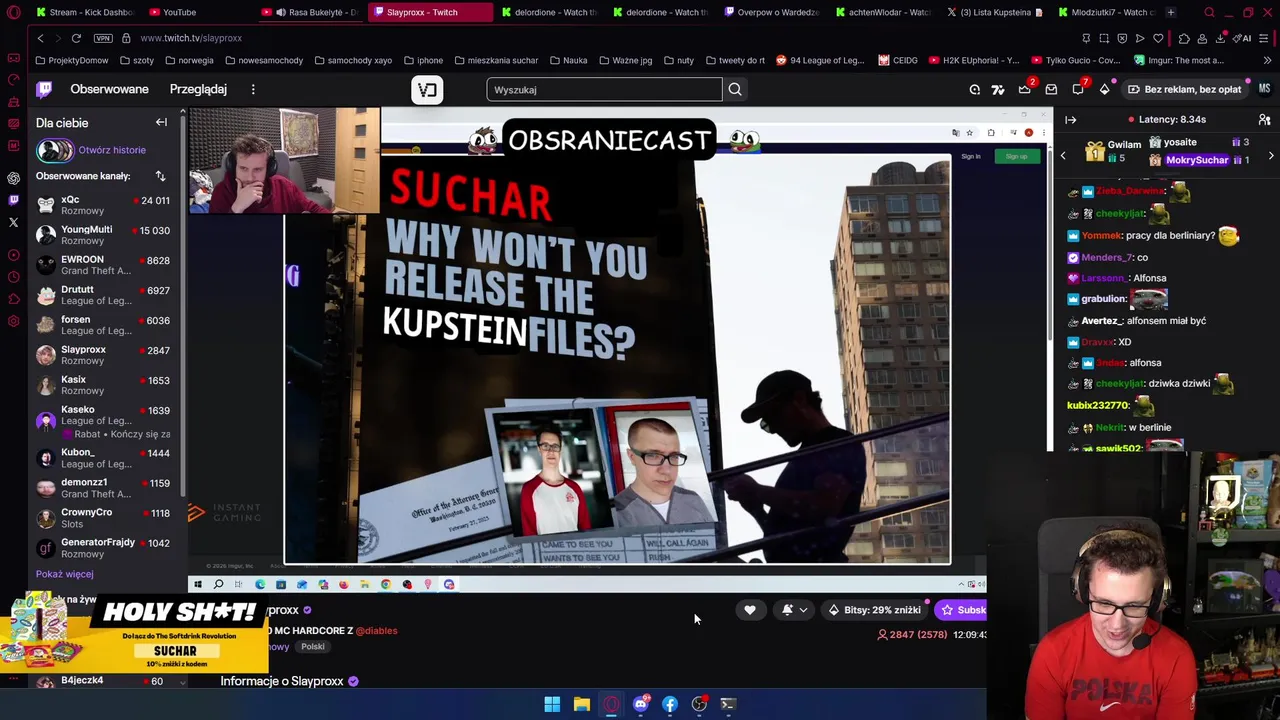Open the Twitch whispers message icon
This screenshot has height=720, width=1280.
(1051, 89)
